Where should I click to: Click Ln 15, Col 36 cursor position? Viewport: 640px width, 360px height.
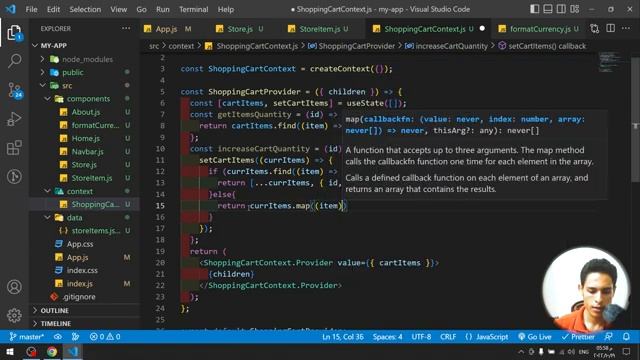pos(343,337)
